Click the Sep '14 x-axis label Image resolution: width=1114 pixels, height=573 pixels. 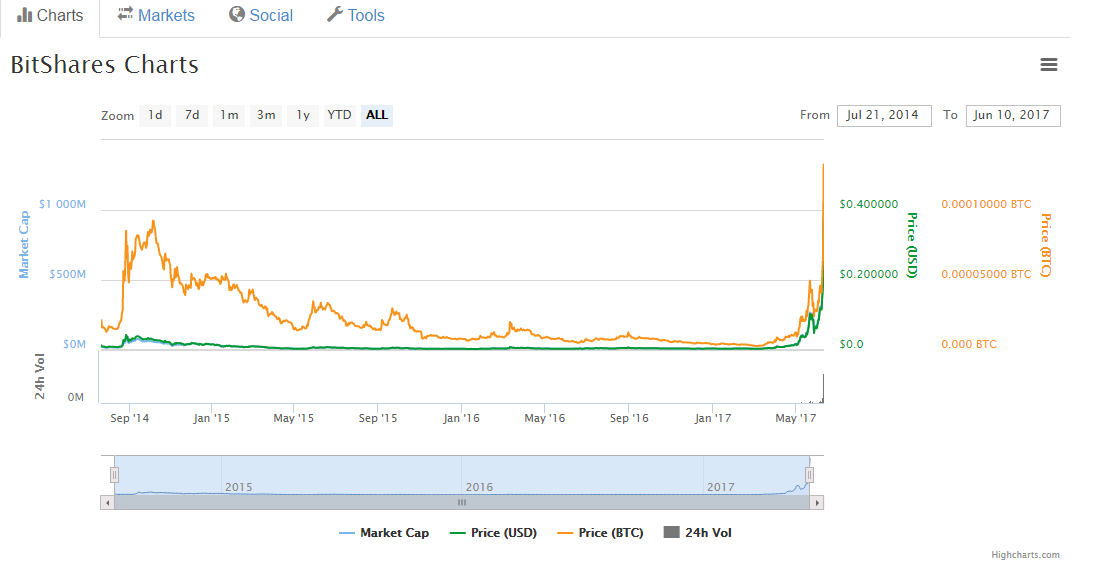tap(130, 418)
